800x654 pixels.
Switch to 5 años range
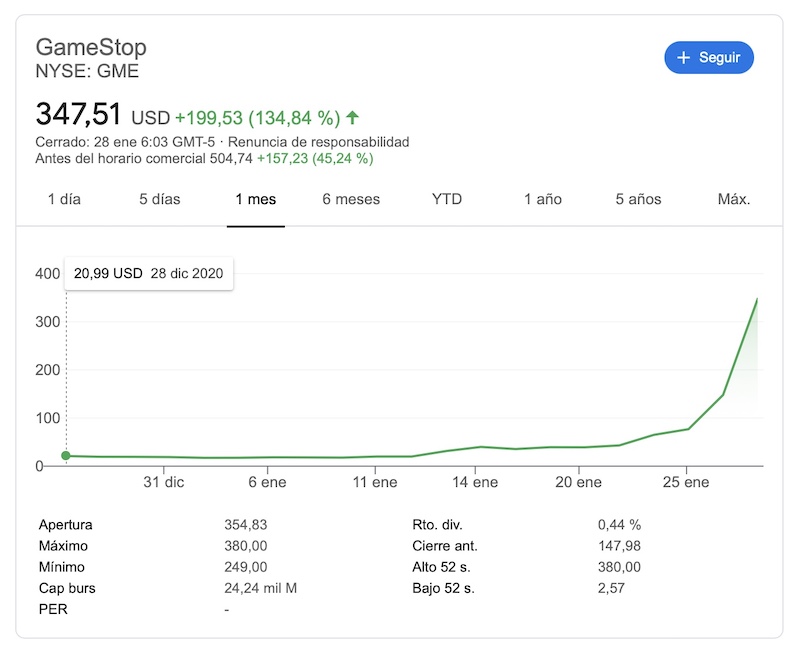[639, 199]
